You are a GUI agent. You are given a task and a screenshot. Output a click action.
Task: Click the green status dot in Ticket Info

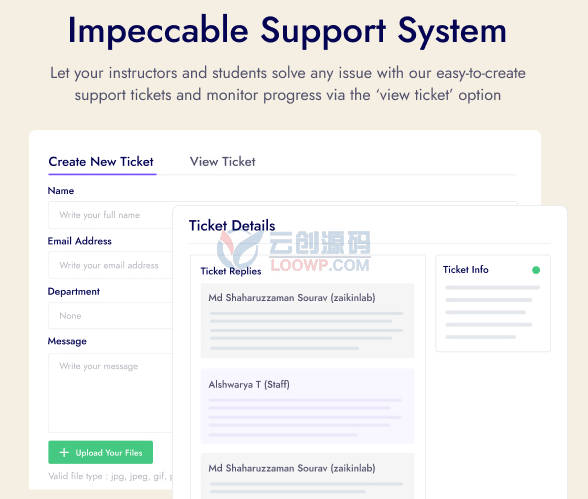pos(536,270)
